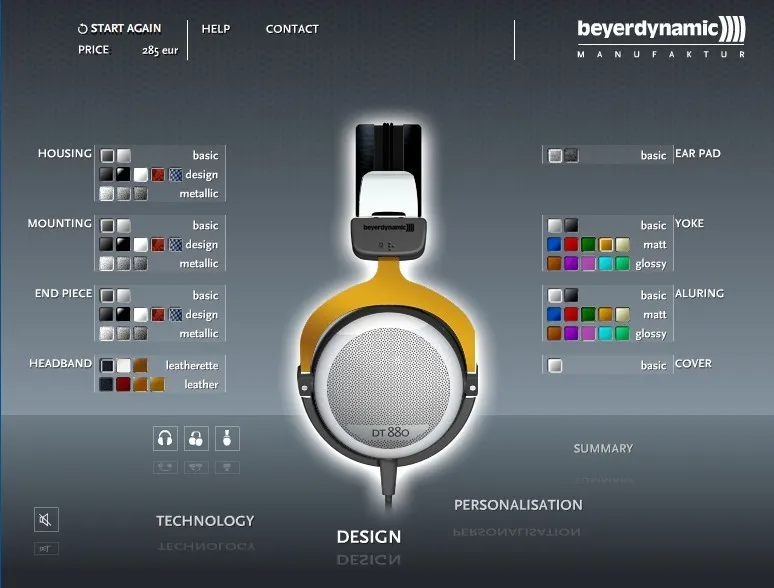
Task: Pick red design swatch for End Piece
Action: coord(157,315)
